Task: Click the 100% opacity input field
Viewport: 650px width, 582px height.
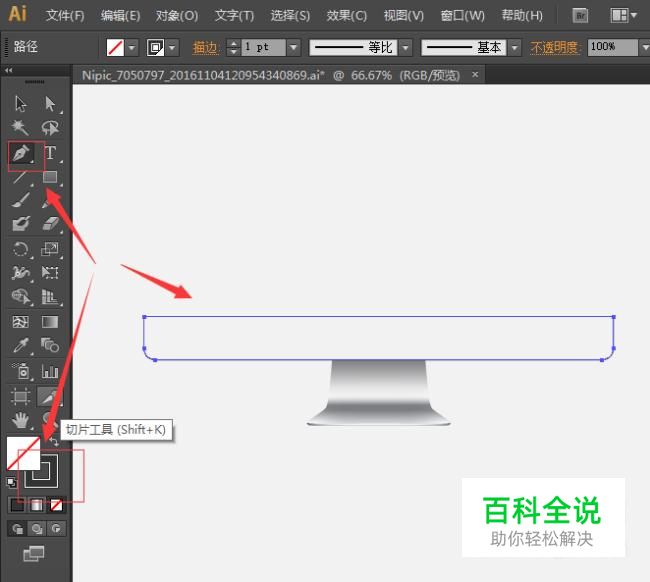Action: coord(613,47)
